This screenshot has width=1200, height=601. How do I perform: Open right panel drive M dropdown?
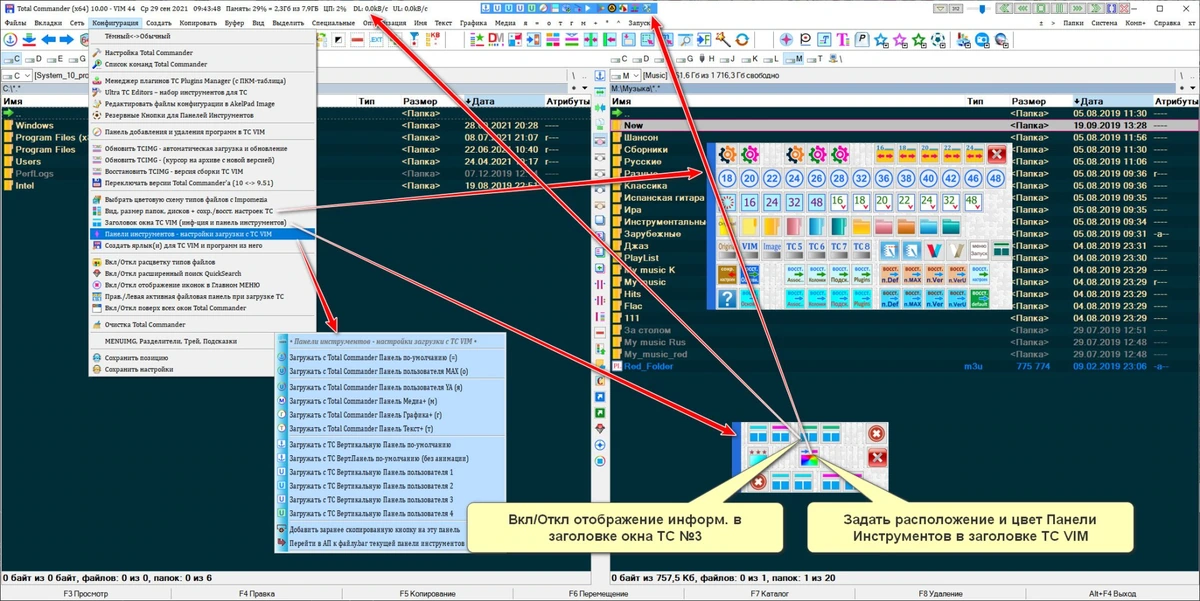point(624,75)
